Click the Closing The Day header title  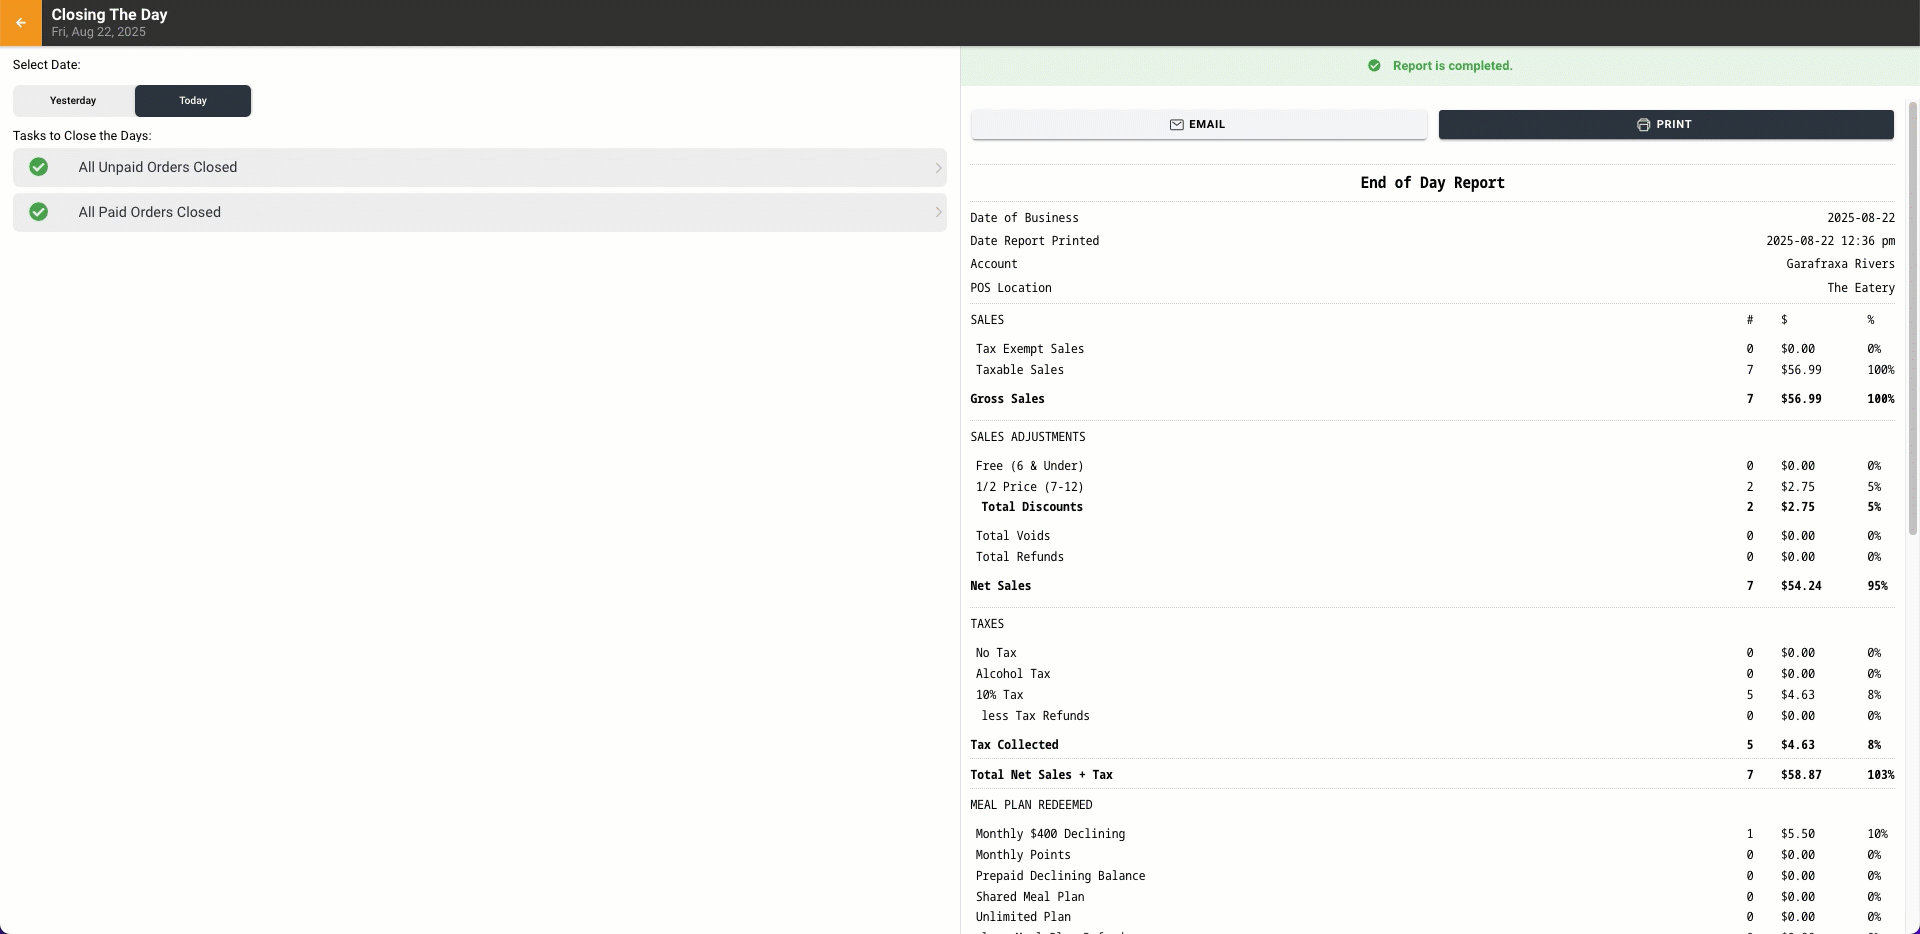[x=110, y=15]
